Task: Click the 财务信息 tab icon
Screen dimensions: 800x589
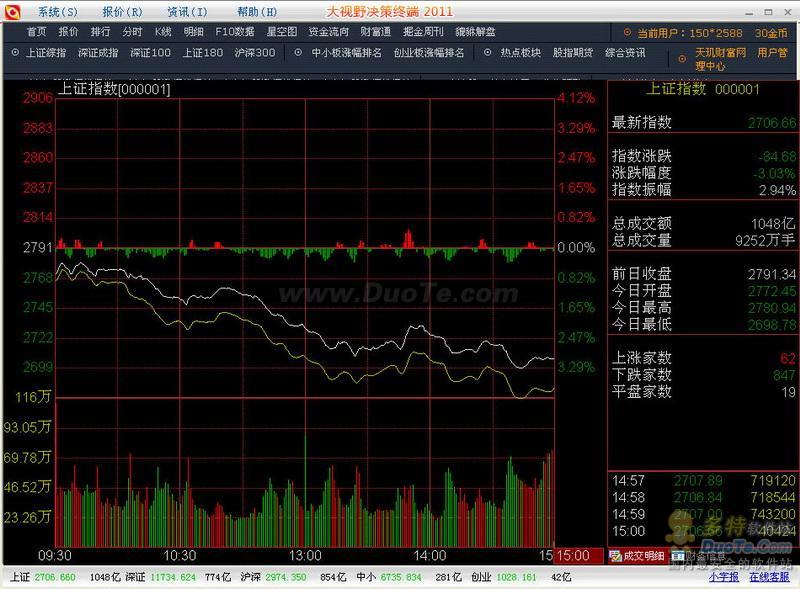Action: [x=678, y=556]
